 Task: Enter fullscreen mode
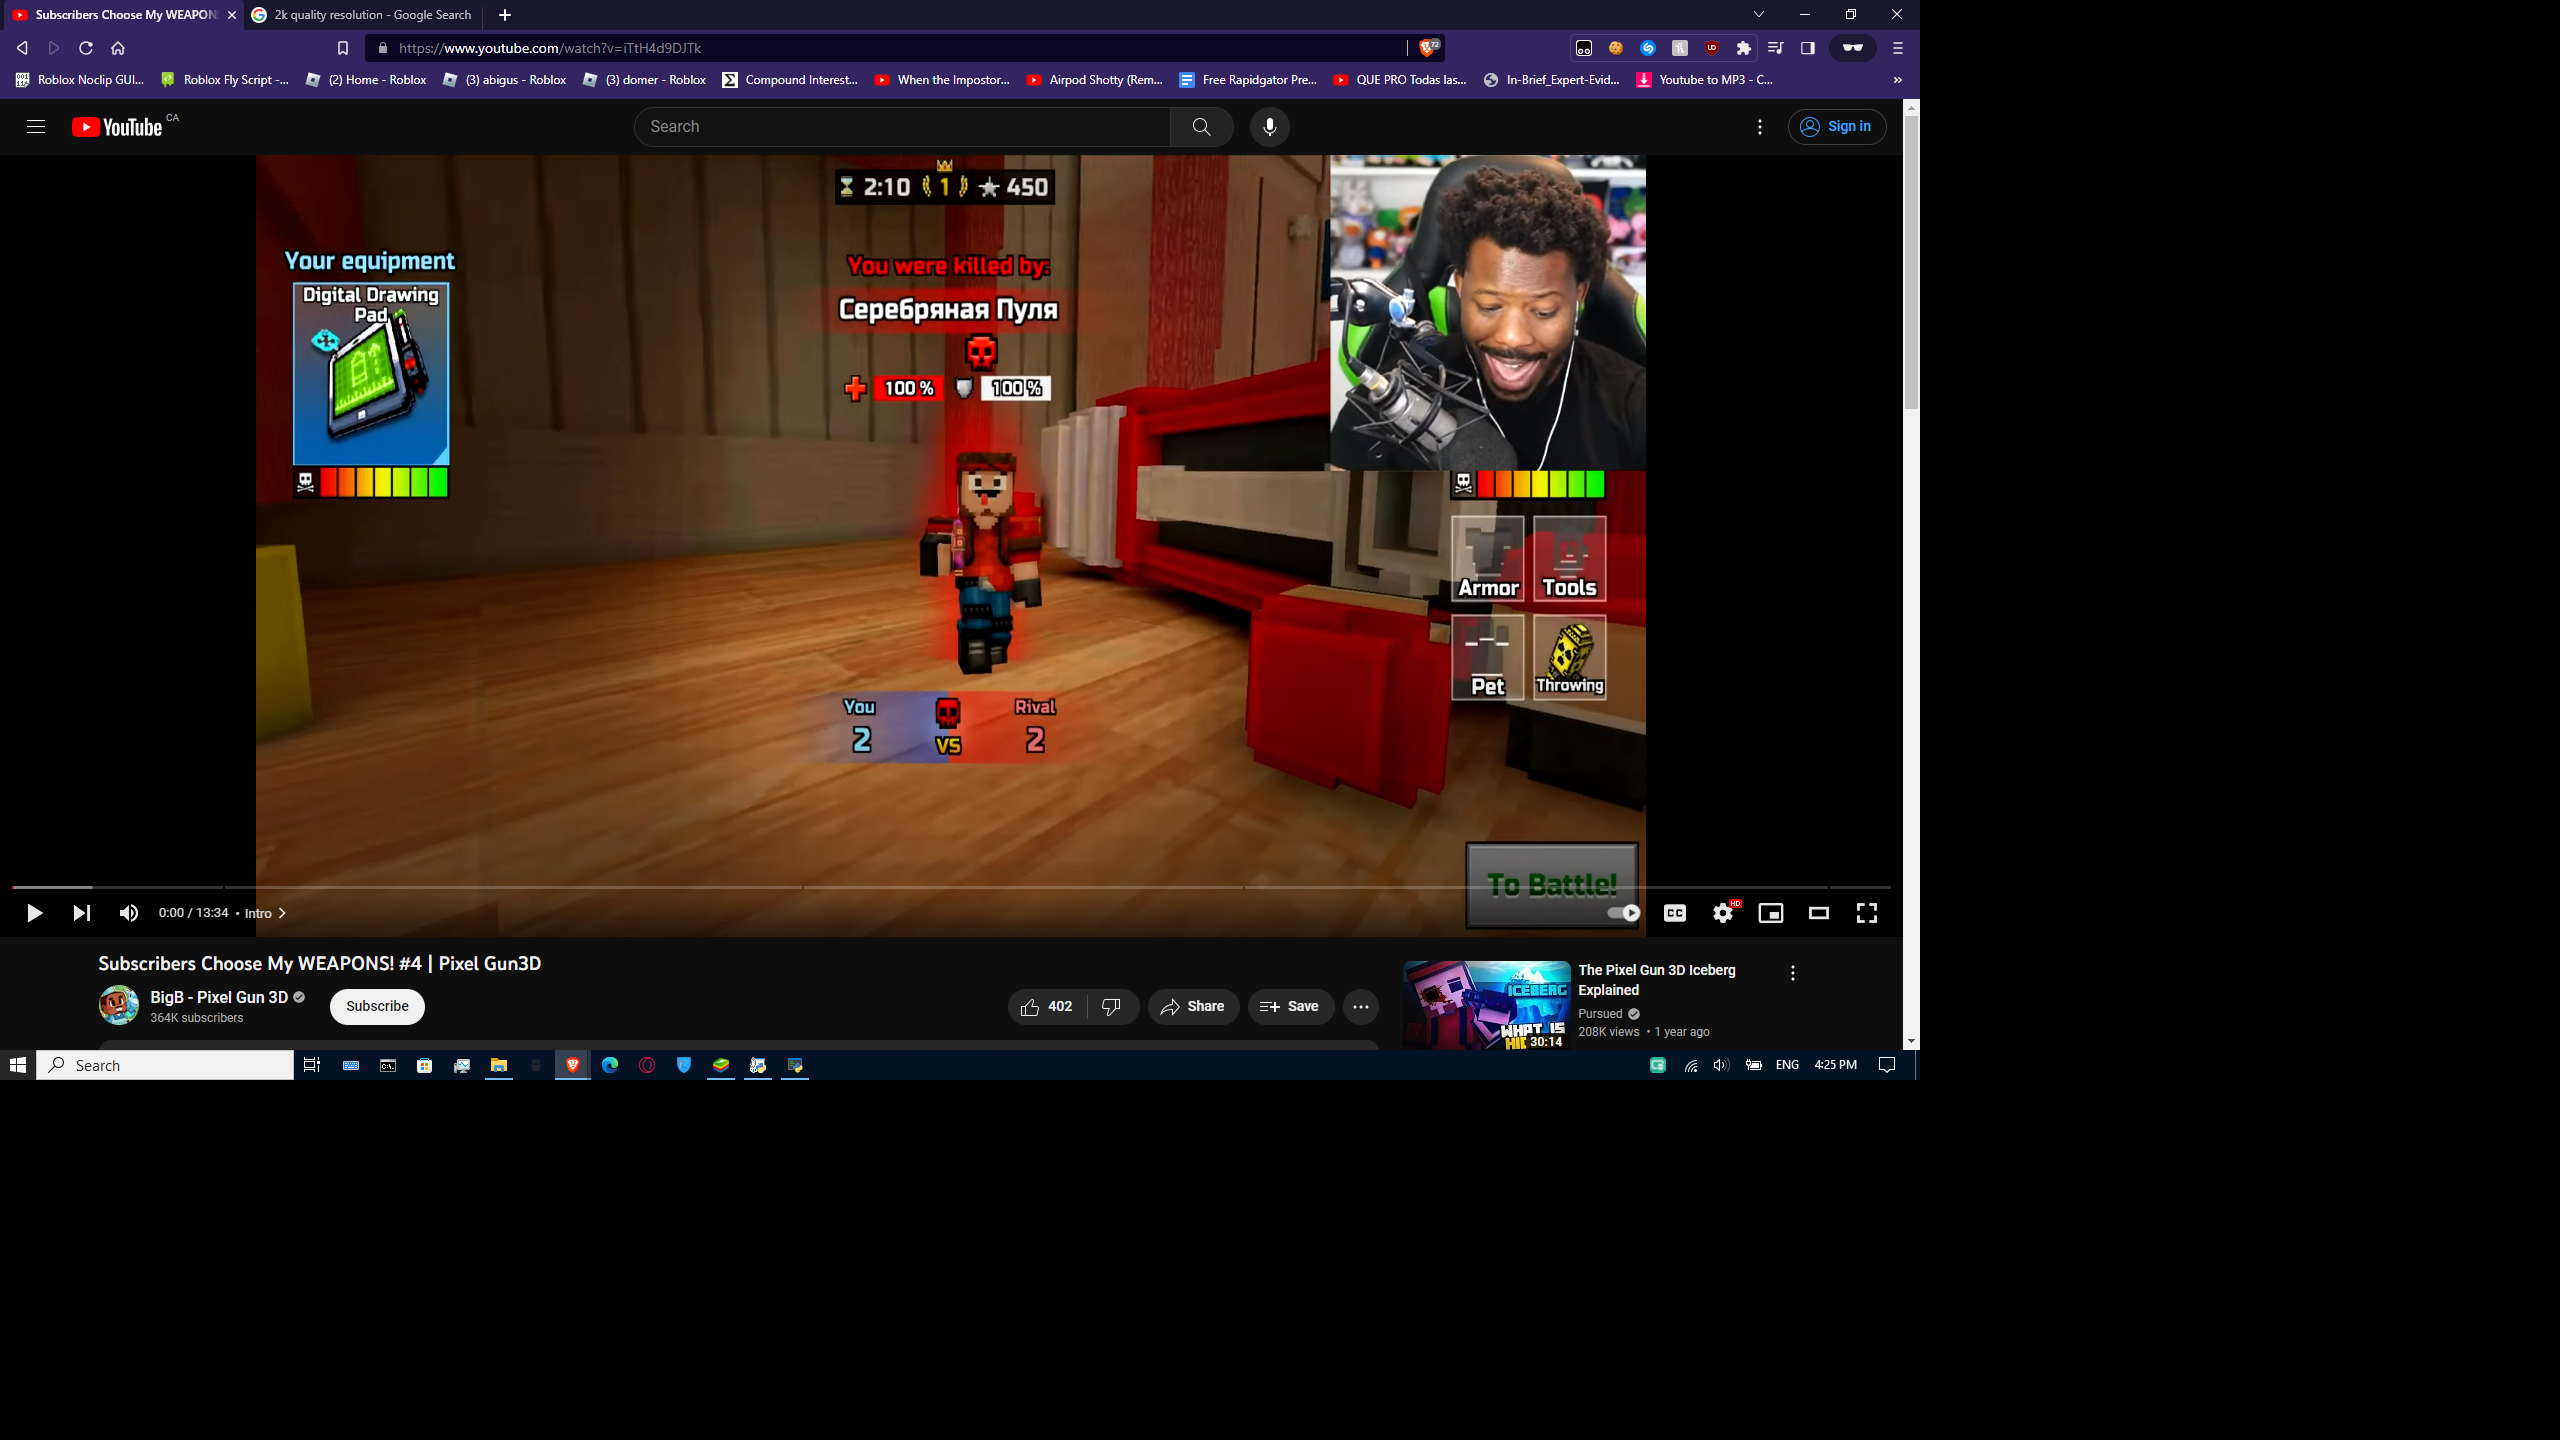pyautogui.click(x=1866, y=913)
